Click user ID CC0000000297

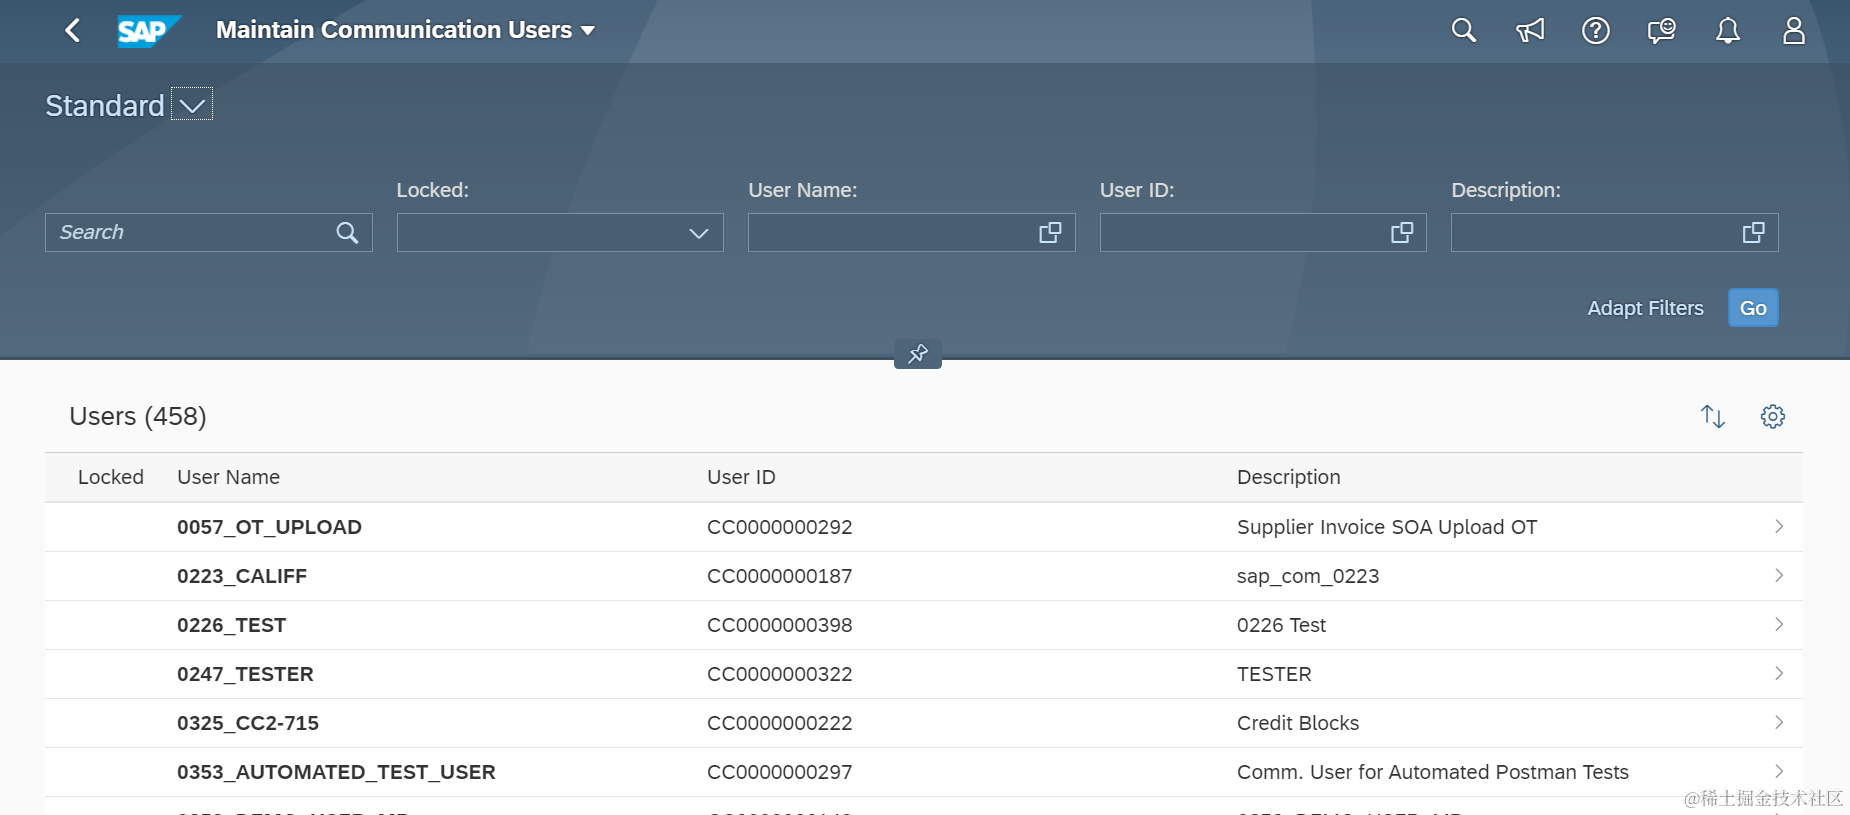point(779,772)
